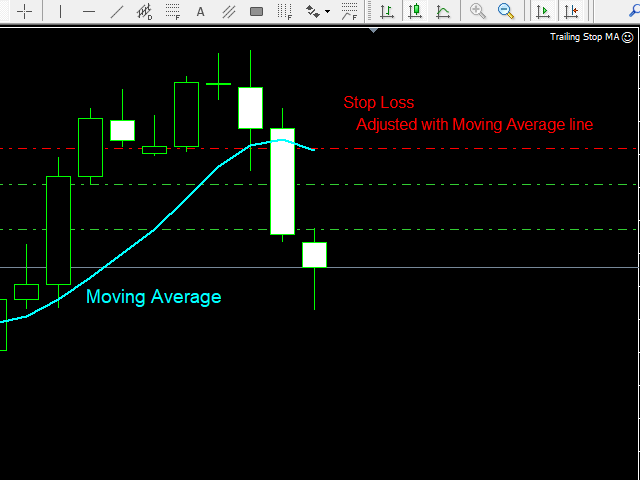Click the Arrows objects tool icon

[313, 11]
